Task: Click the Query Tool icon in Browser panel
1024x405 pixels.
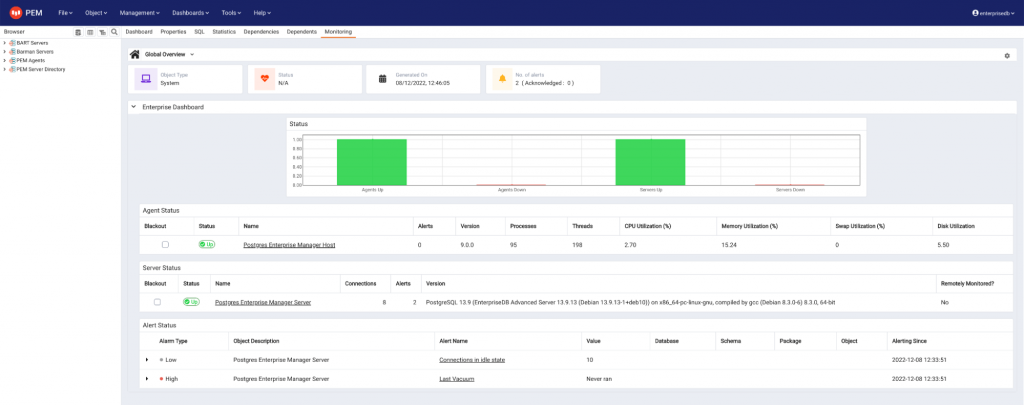Action: point(78,32)
